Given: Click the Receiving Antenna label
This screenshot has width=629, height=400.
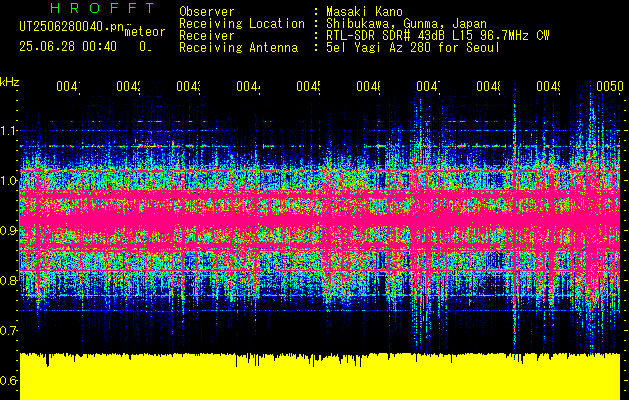Looking at the screenshot, I should [239, 48].
